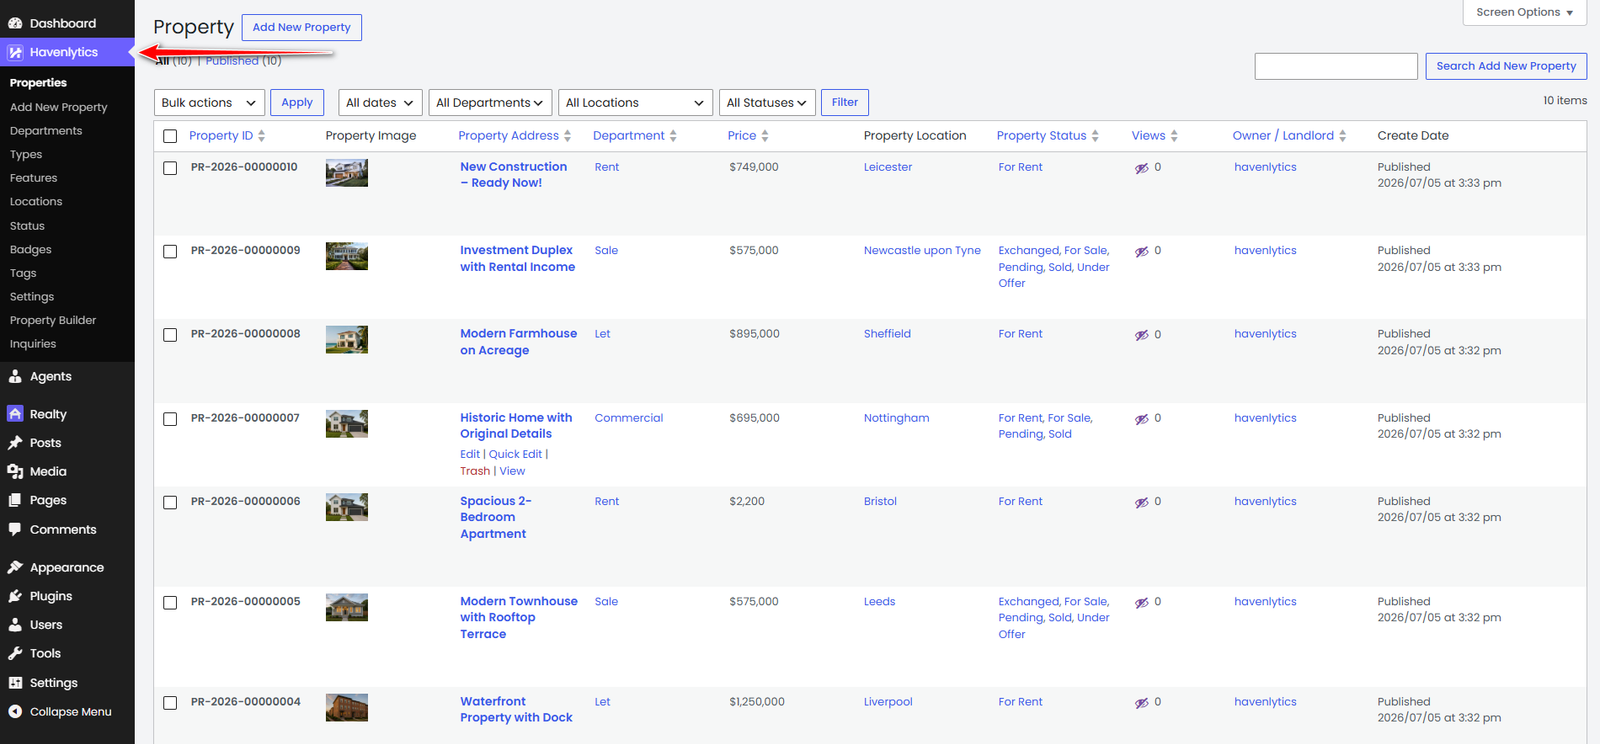Select checkbox for PR-2026-00000010
The height and width of the screenshot is (744, 1600).
pos(170,168)
